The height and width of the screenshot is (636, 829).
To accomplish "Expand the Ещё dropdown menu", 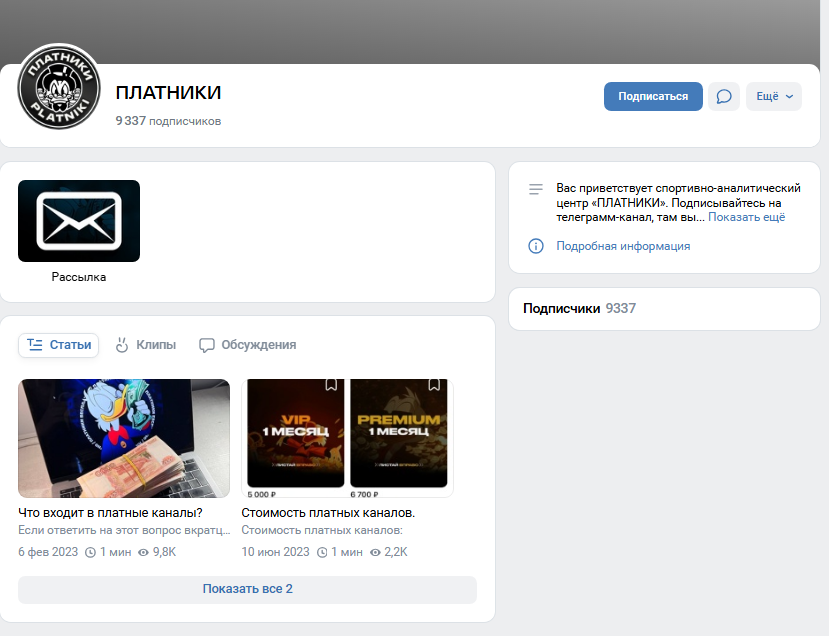I will coord(774,97).
